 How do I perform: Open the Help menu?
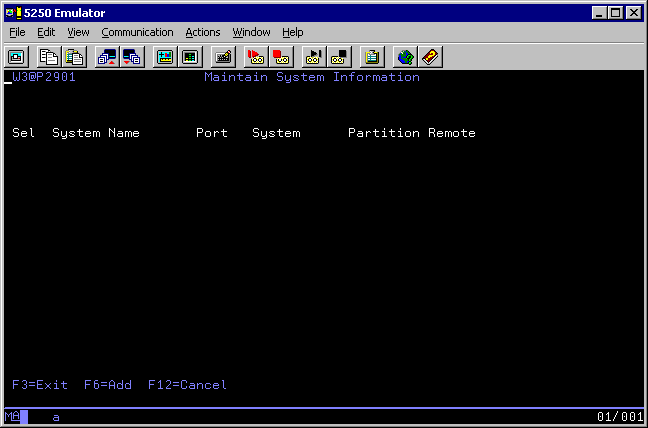coord(293,32)
